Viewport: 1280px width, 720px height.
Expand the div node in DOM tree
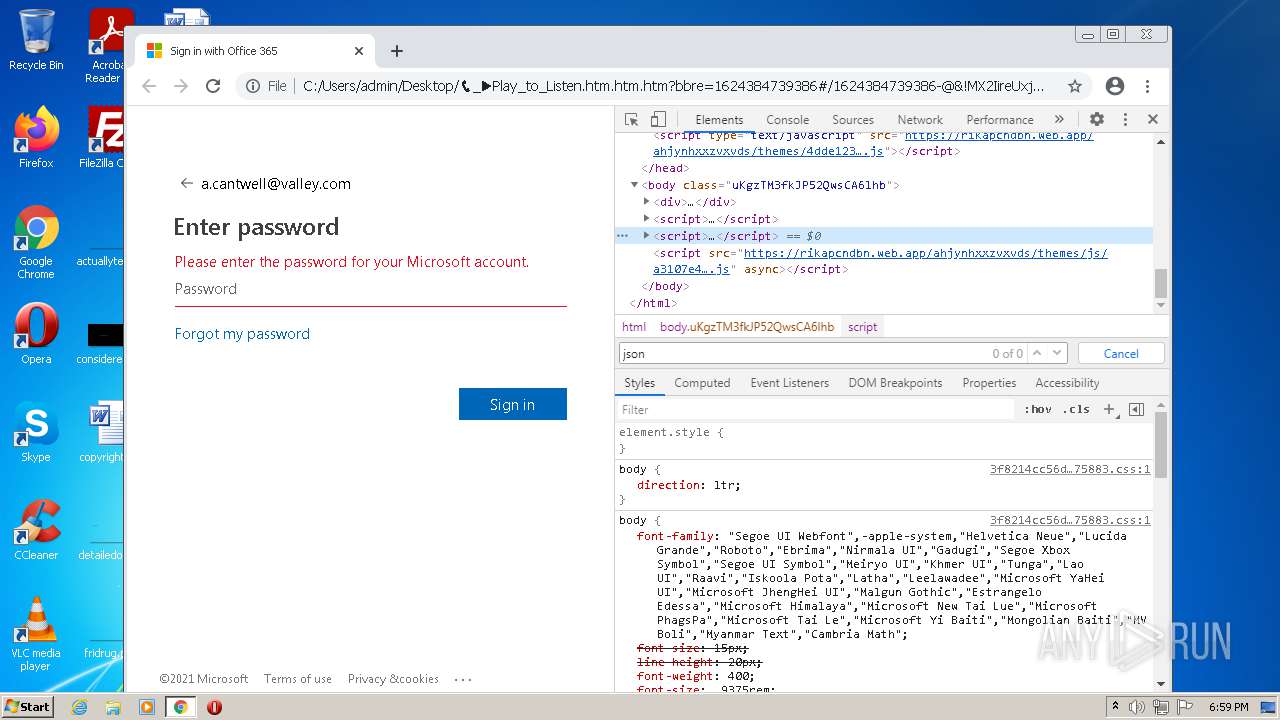647,202
